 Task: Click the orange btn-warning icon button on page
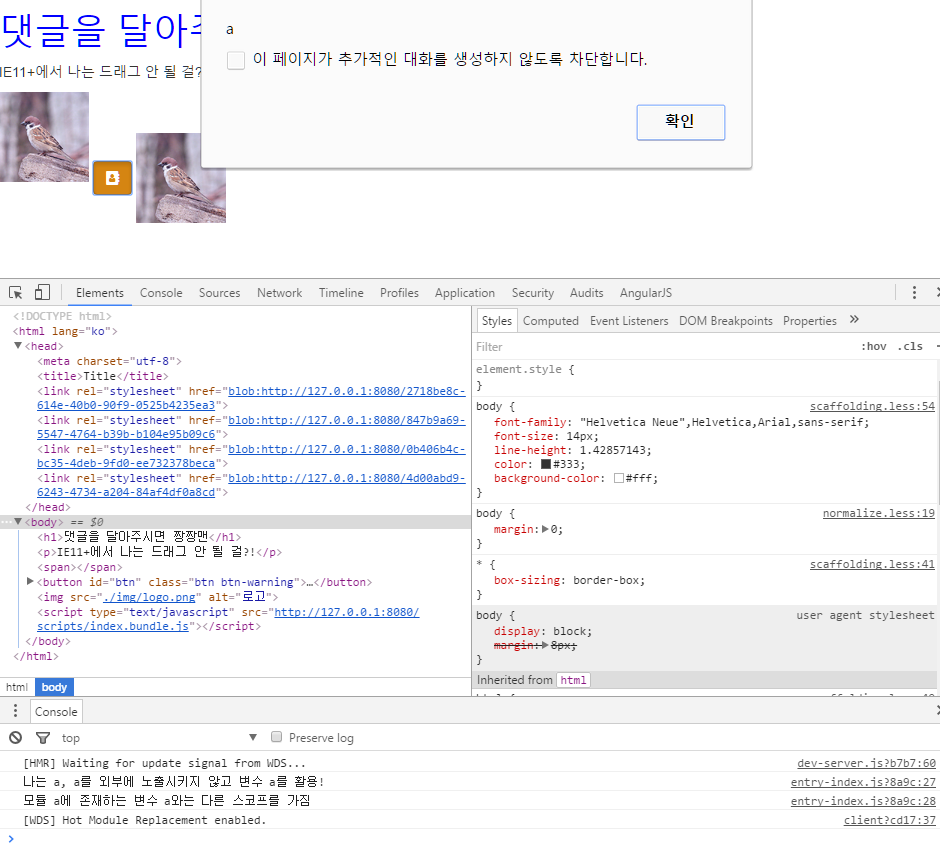[113, 178]
